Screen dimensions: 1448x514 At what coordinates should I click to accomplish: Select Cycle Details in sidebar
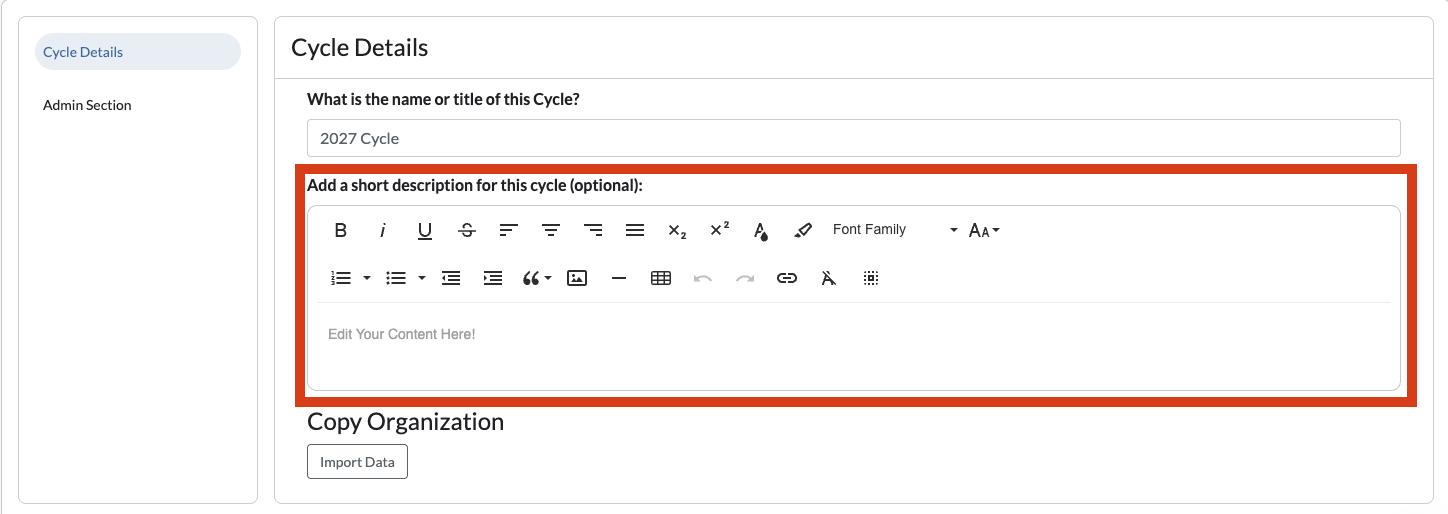pos(138,52)
